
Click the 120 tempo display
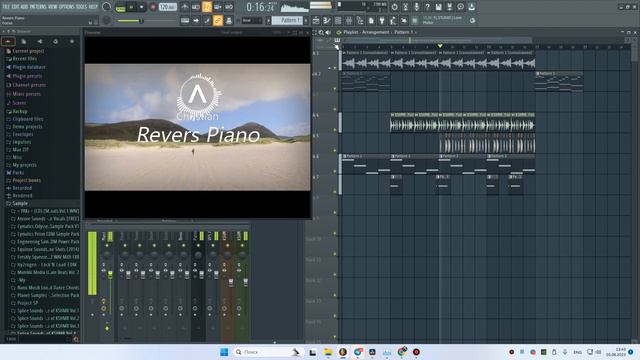pyautogui.click(x=167, y=7)
